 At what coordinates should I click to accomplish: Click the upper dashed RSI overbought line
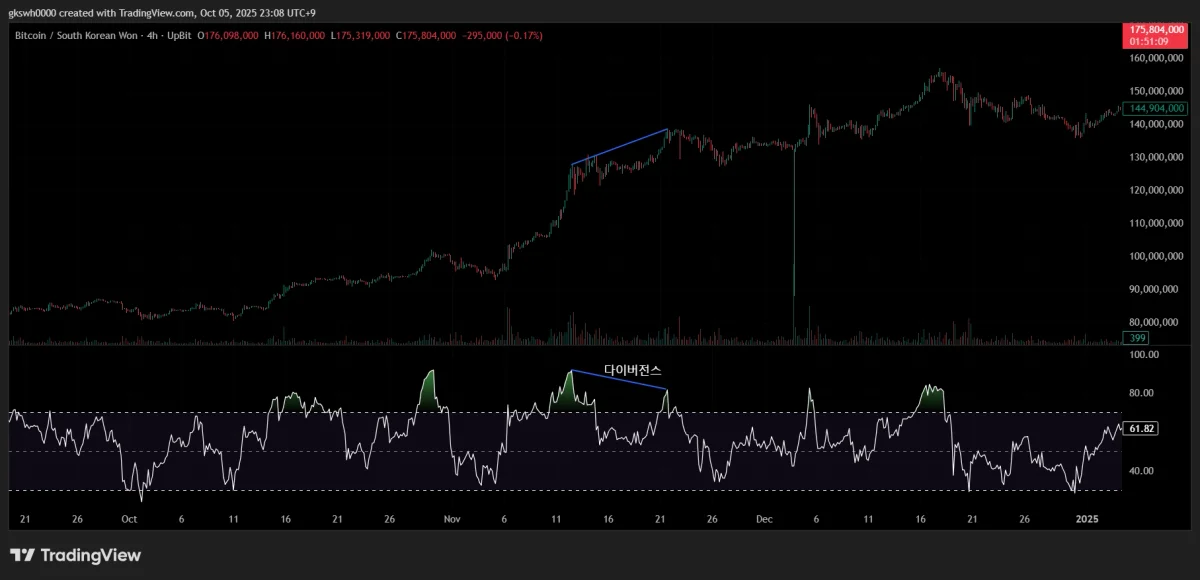tap(565, 412)
